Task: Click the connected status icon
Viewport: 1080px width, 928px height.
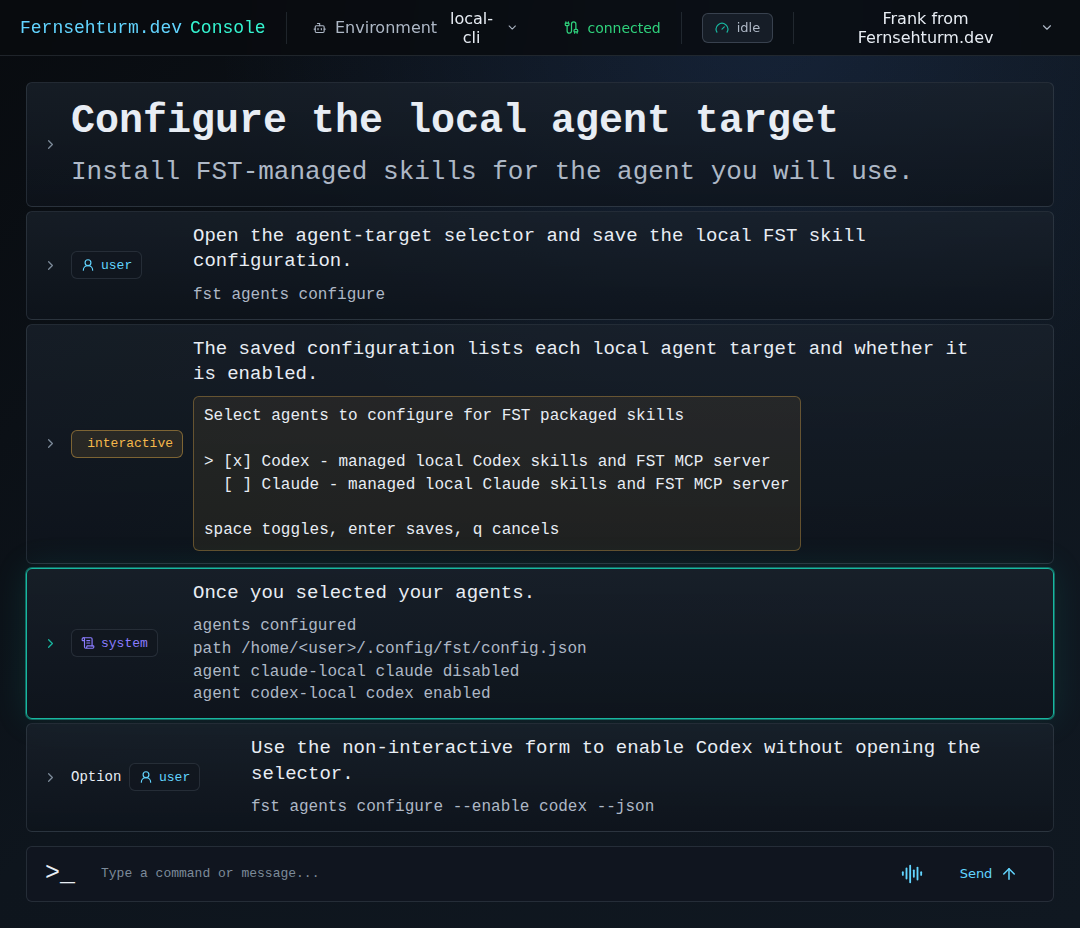Action: [x=571, y=28]
